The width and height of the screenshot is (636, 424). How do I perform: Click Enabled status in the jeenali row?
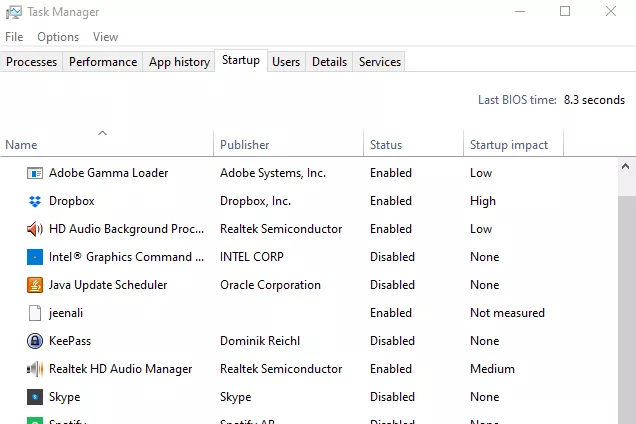click(x=391, y=313)
